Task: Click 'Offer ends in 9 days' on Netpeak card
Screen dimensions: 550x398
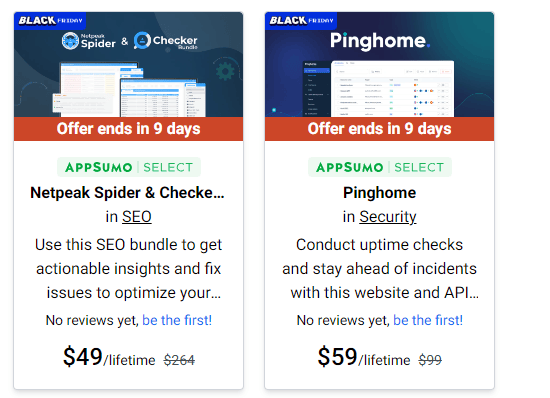Action: pyautogui.click(x=128, y=129)
